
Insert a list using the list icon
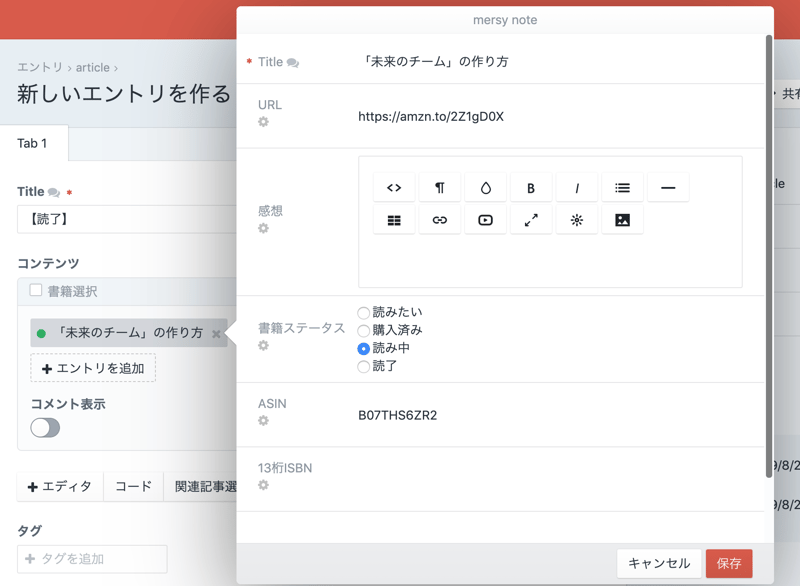point(622,188)
